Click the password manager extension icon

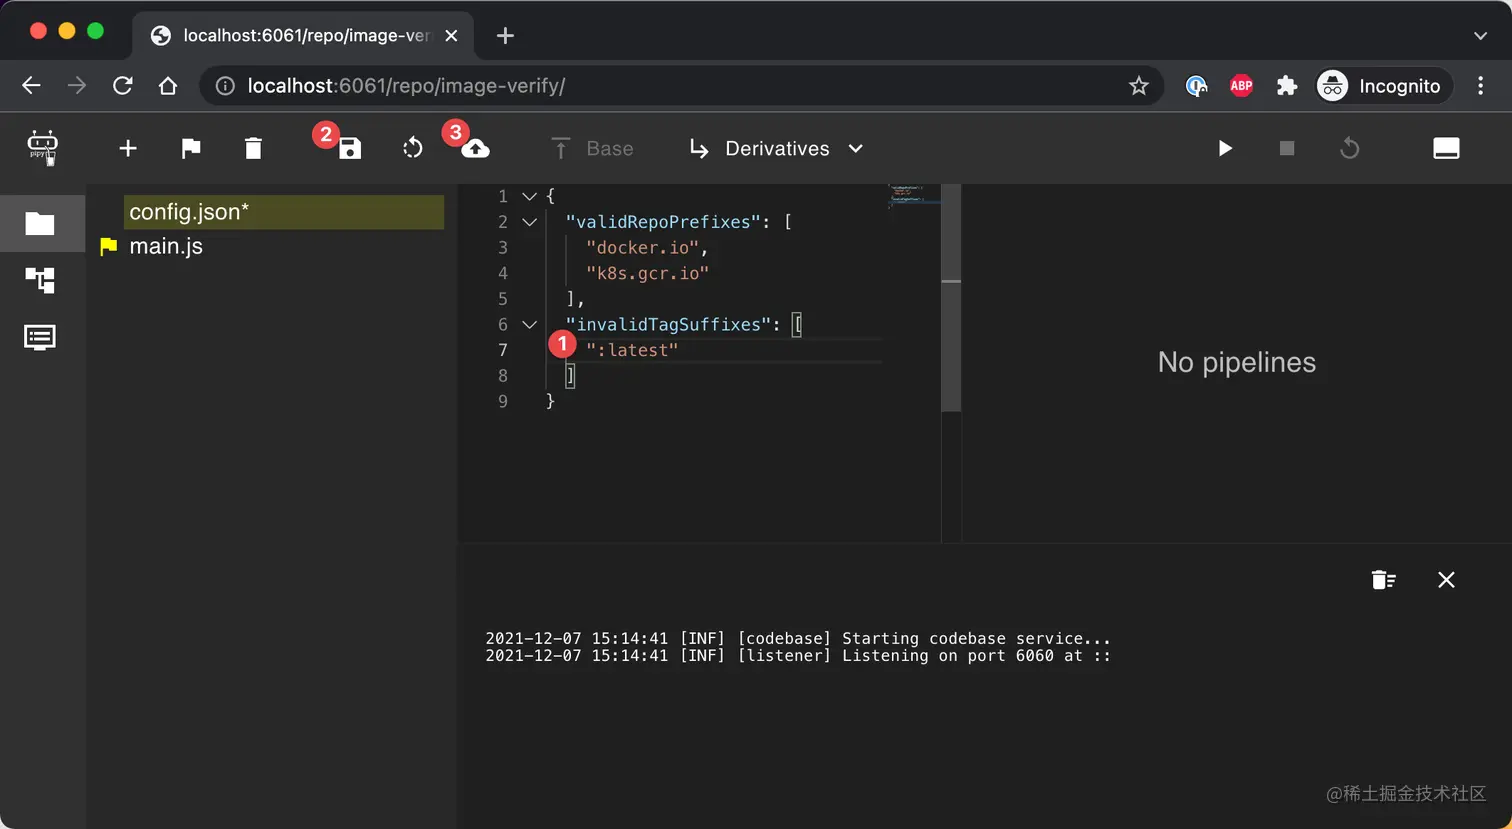coord(1196,86)
